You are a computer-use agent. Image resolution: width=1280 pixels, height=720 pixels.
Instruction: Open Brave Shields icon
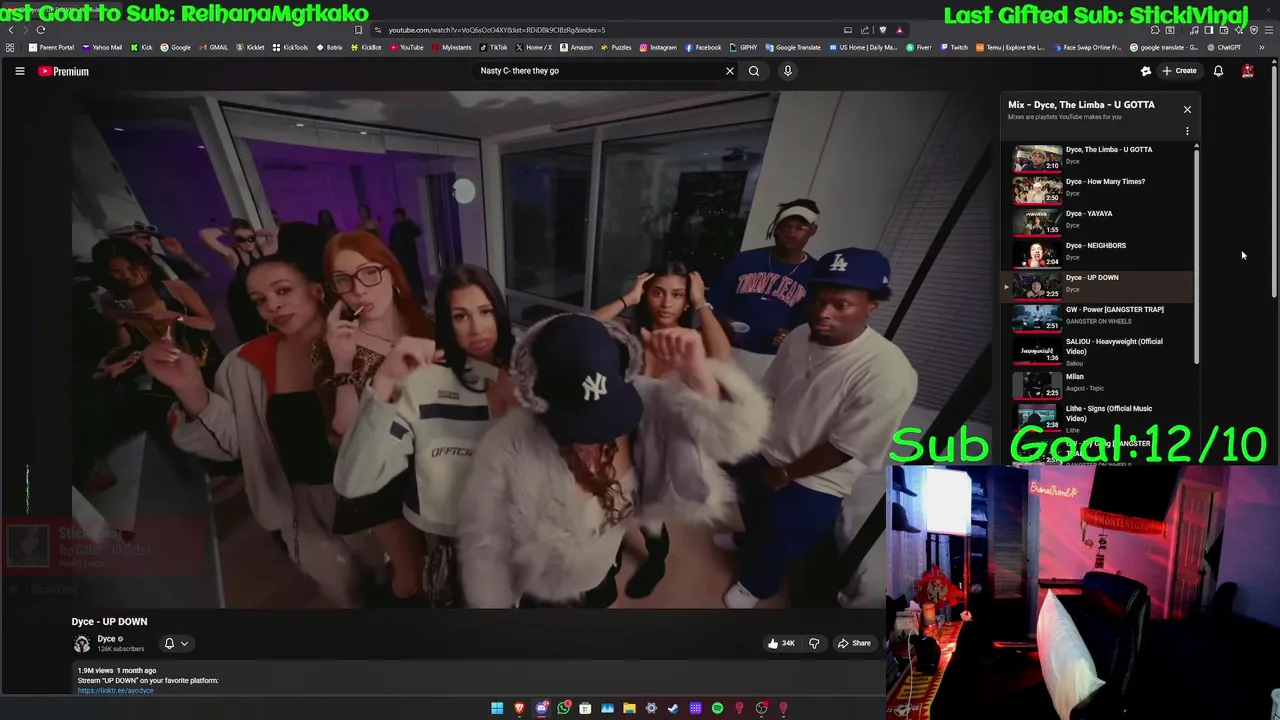tap(882, 30)
